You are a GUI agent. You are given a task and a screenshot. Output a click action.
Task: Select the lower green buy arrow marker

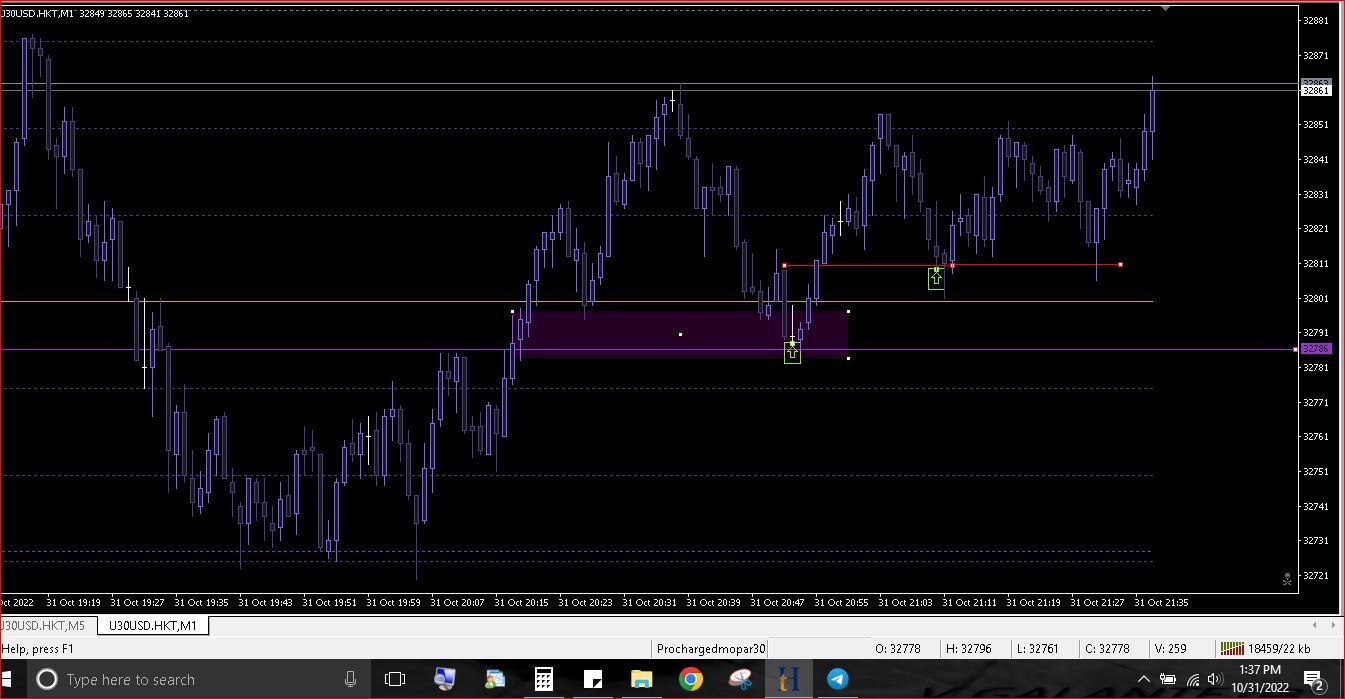[x=792, y=352]
